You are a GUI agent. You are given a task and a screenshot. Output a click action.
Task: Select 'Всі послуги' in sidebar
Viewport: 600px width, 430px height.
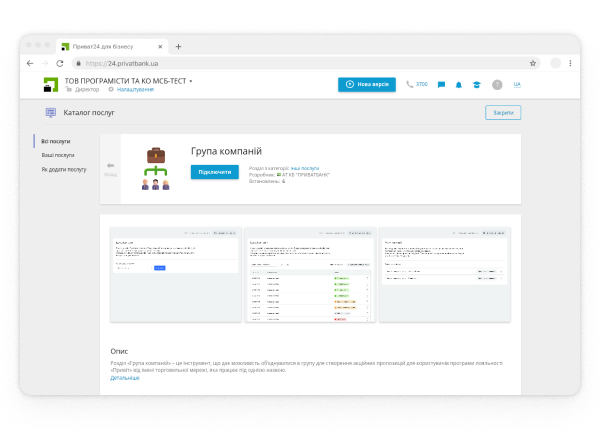coord(56,141)
